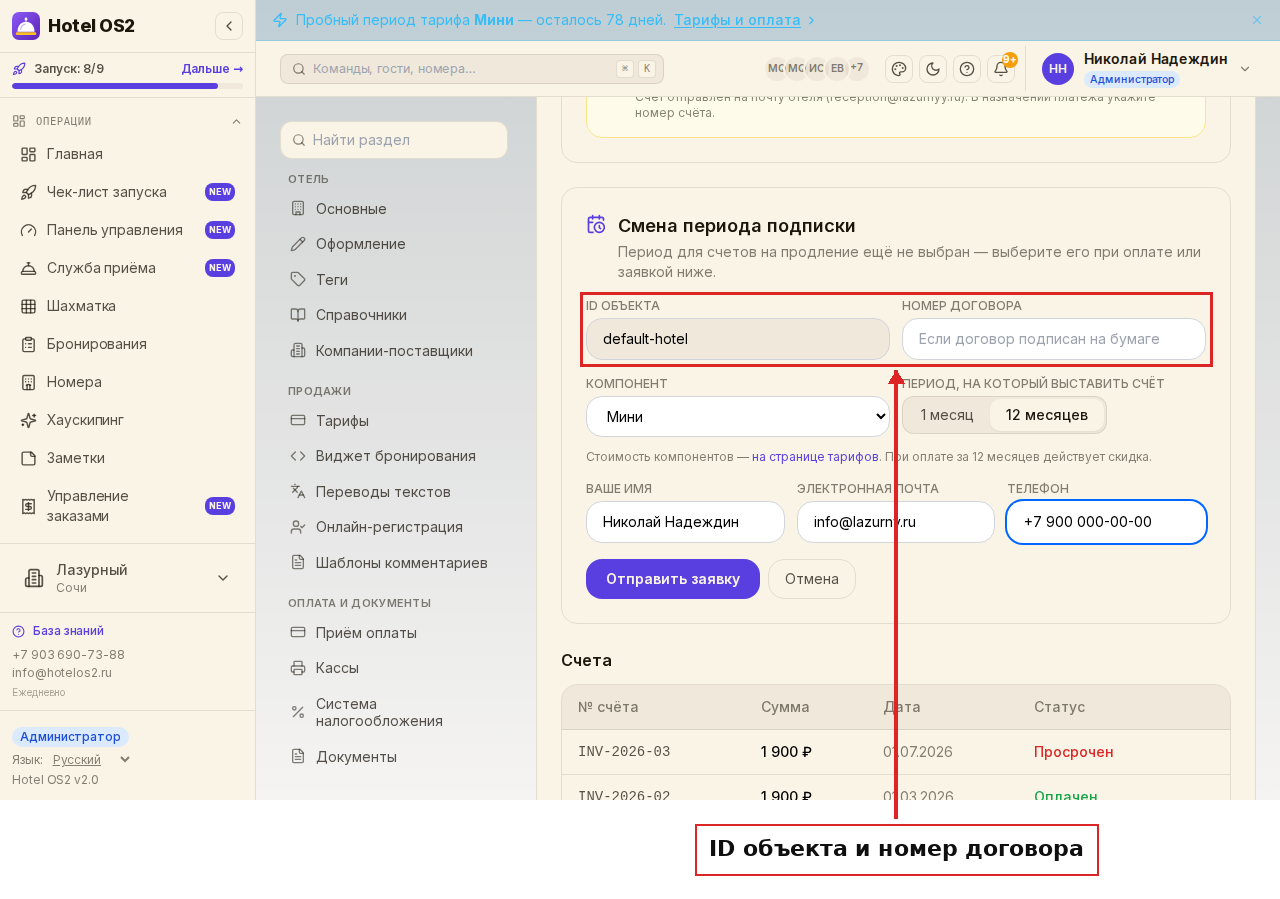Open Оформление settings
Viewport: 1280px width, 899px height.
tap(394, 244)
